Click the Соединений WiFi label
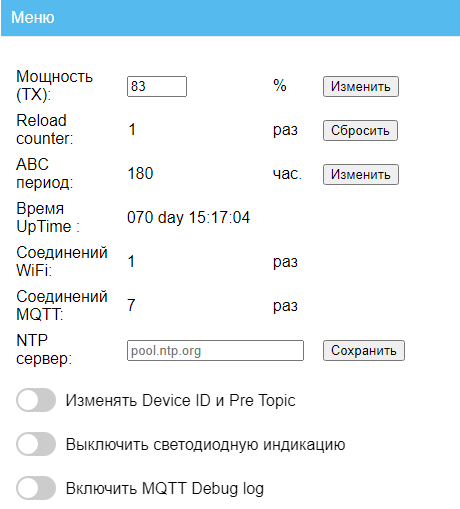Screen dimensions: 460x509 coord(62,262)
